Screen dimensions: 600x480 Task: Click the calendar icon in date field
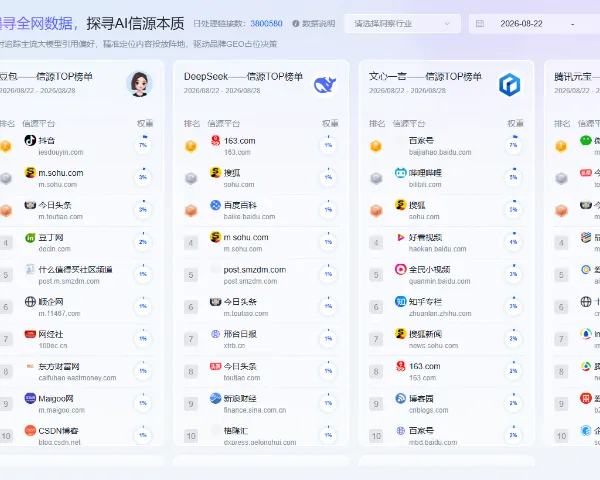[480, 24]
